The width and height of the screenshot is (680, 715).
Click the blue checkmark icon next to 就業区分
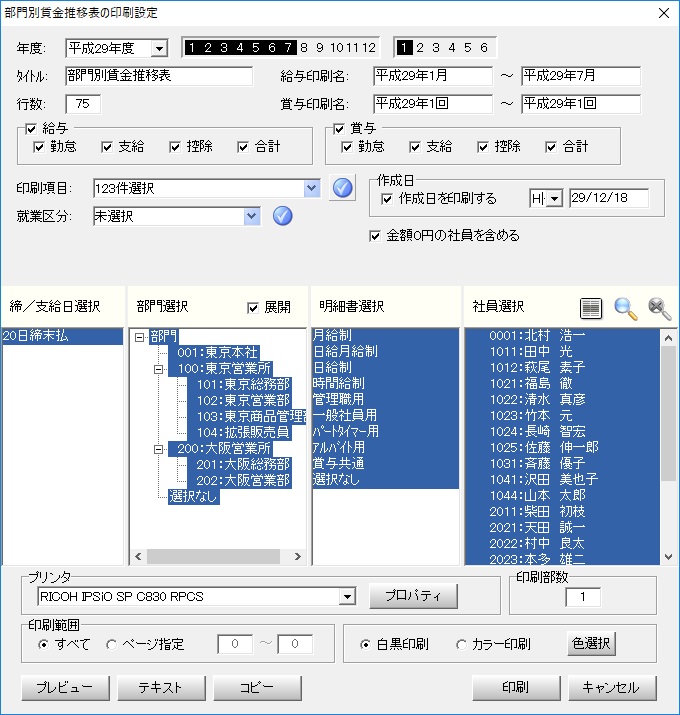coord(282,216)
